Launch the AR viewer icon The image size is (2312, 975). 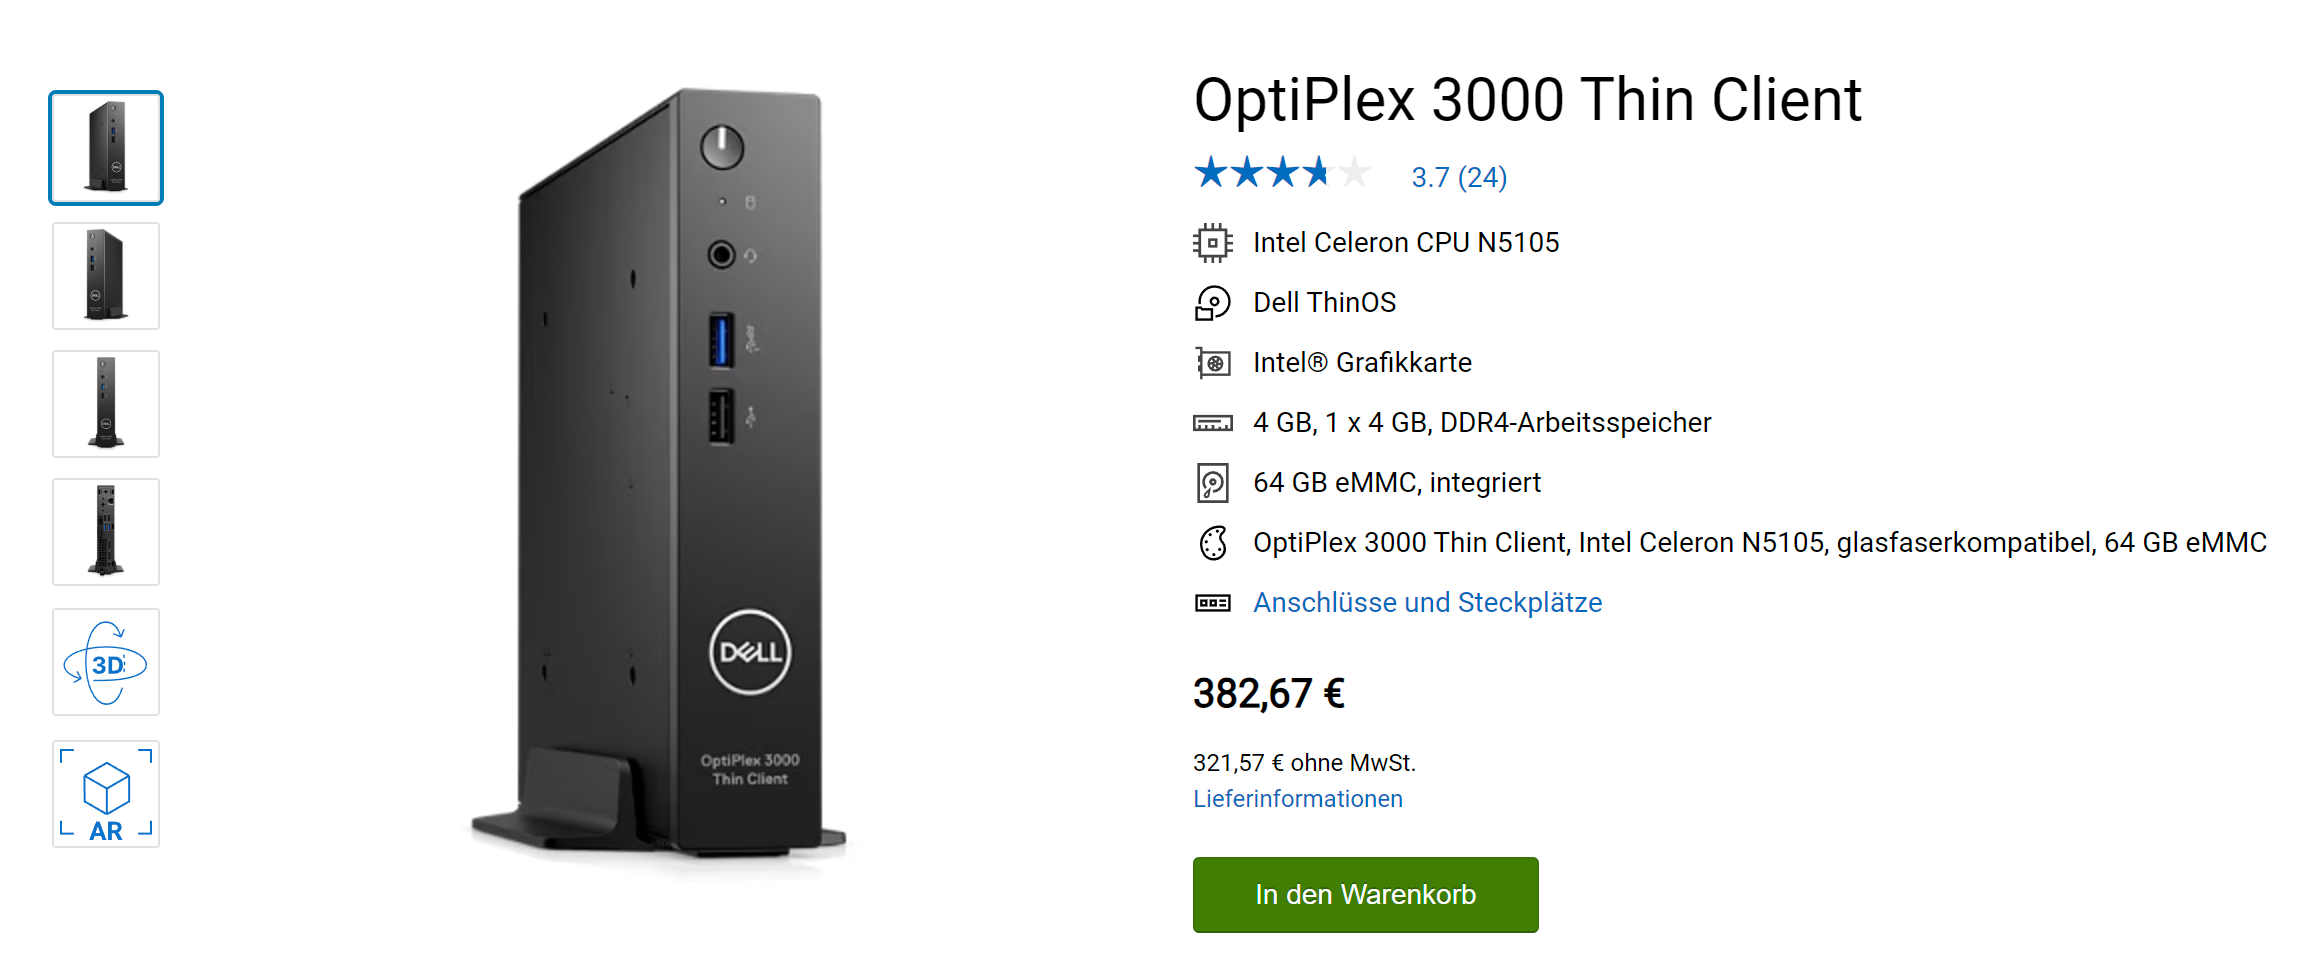(106, 794)
